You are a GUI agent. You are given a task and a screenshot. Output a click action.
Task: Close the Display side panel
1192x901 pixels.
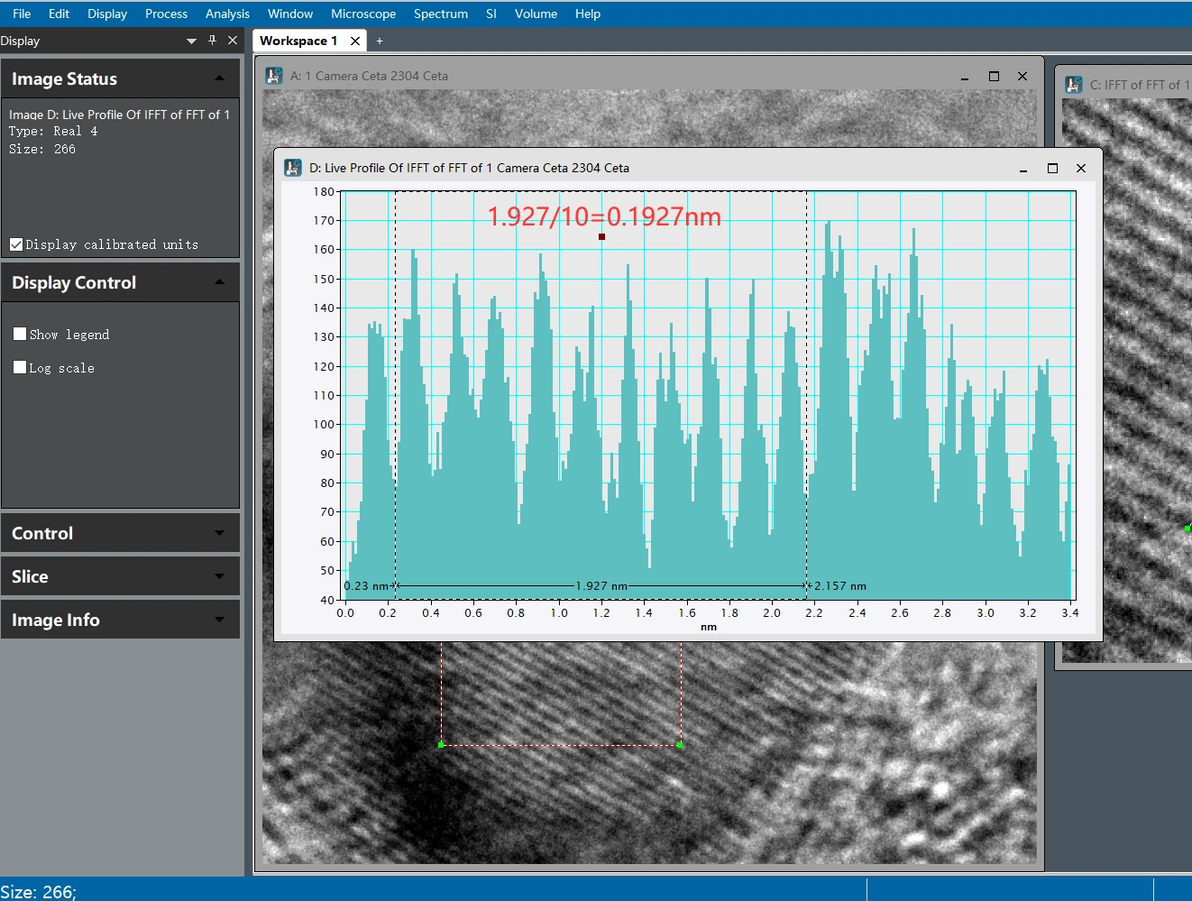coord(232,40)
